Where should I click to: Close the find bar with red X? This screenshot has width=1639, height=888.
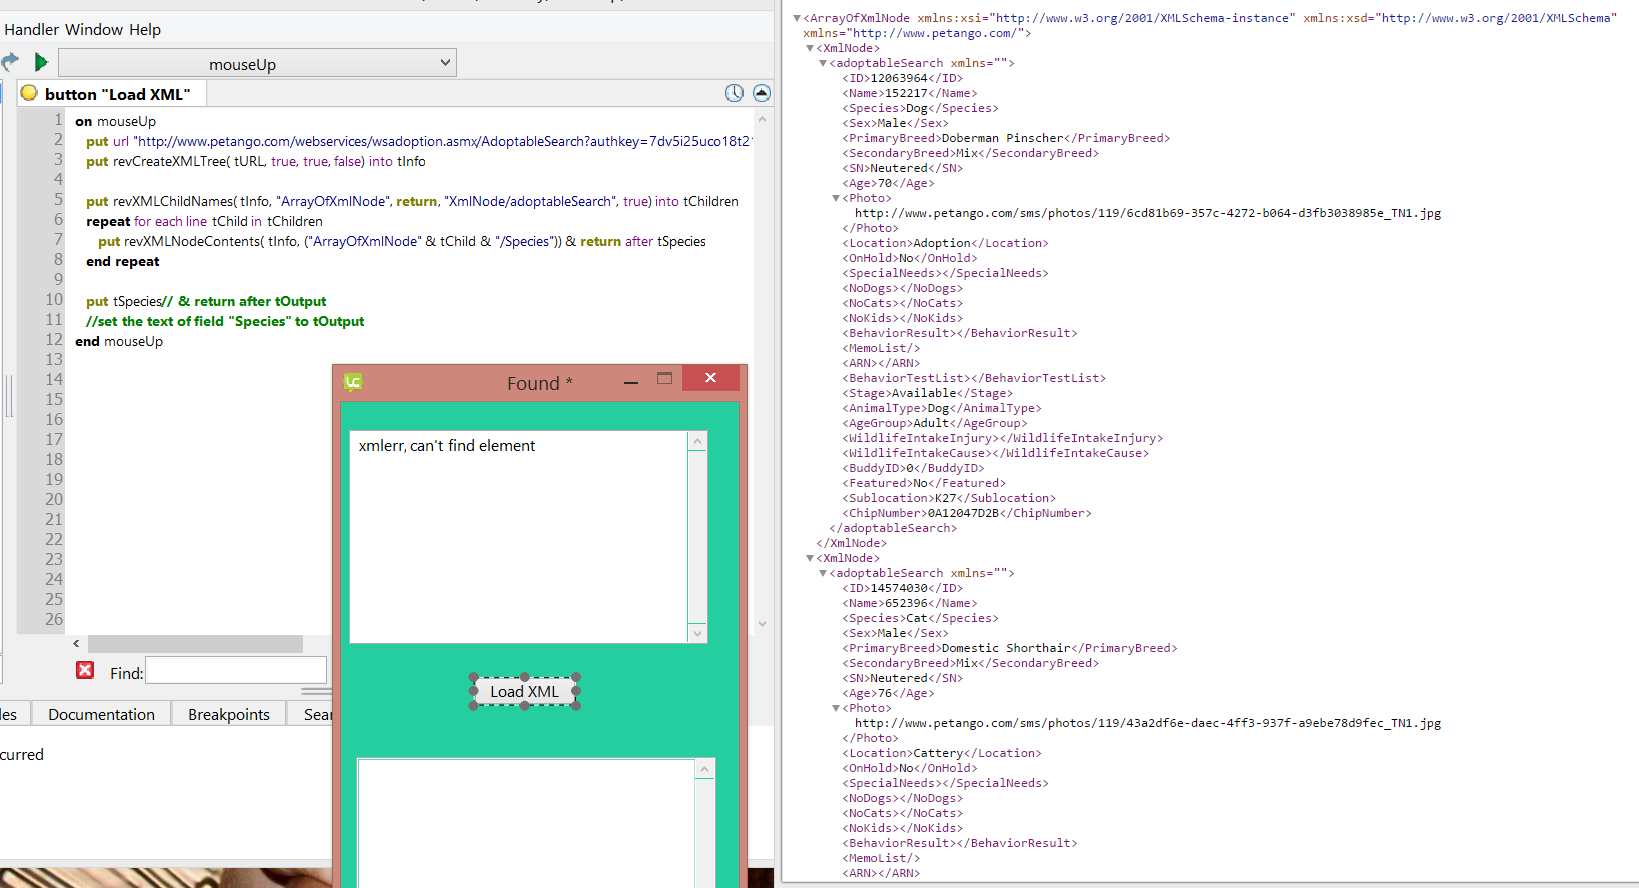(85, 670)
